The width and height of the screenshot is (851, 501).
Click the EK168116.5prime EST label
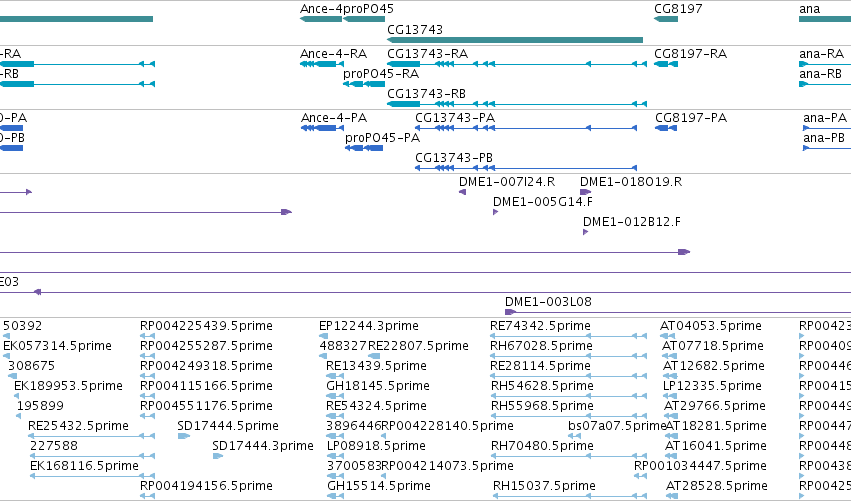pos(84,466)
